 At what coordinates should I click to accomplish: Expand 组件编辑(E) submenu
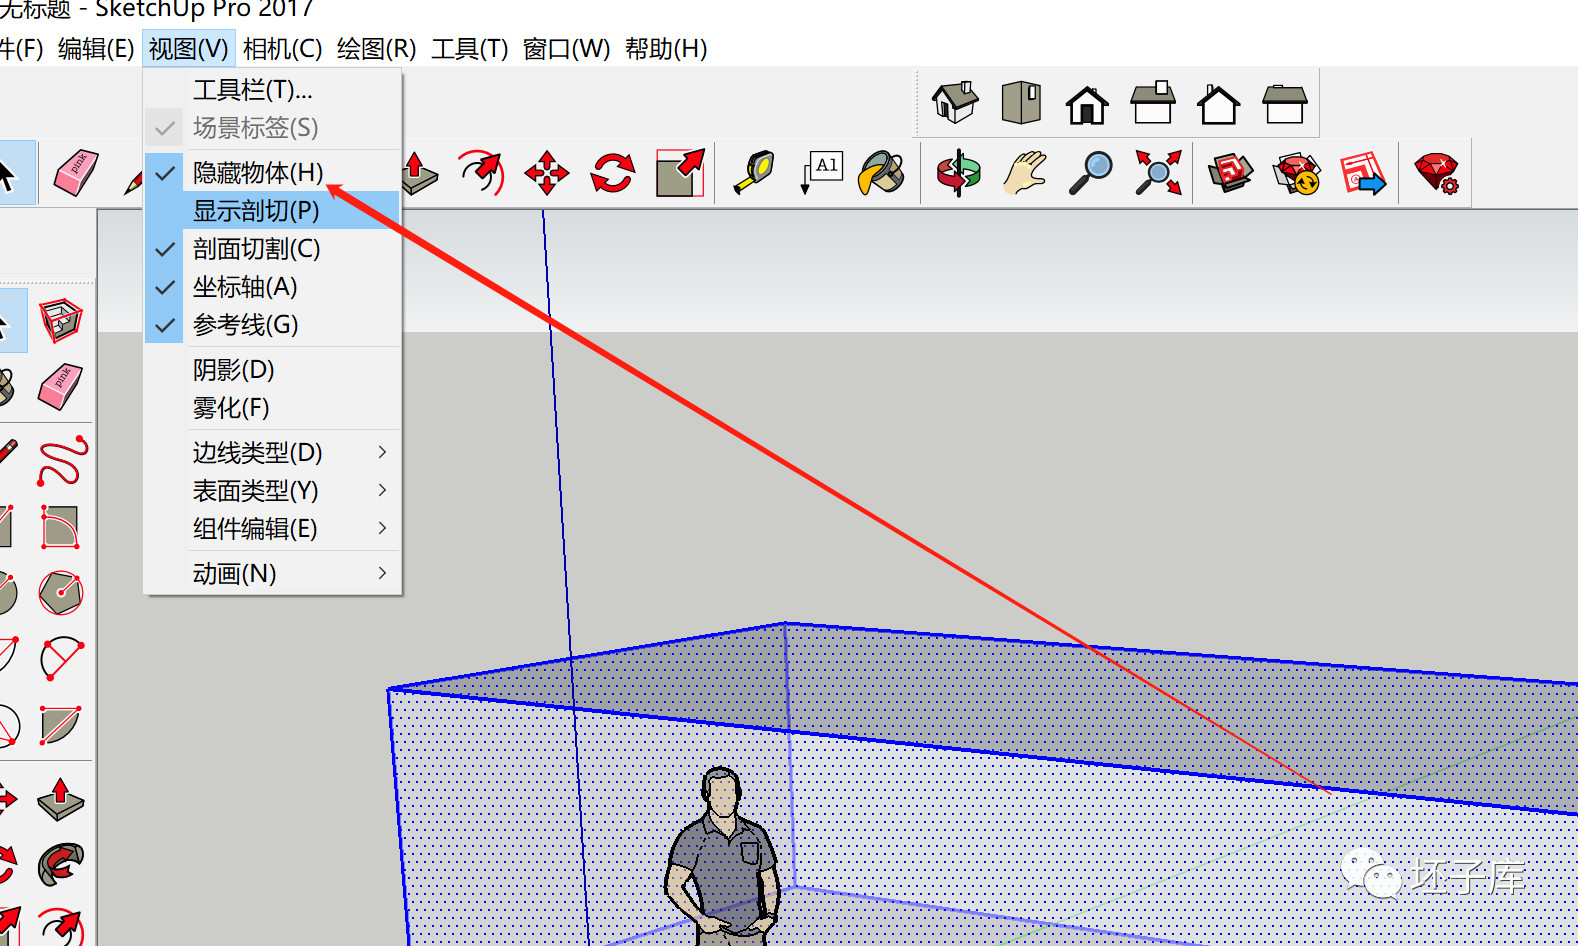click(272, 528)
